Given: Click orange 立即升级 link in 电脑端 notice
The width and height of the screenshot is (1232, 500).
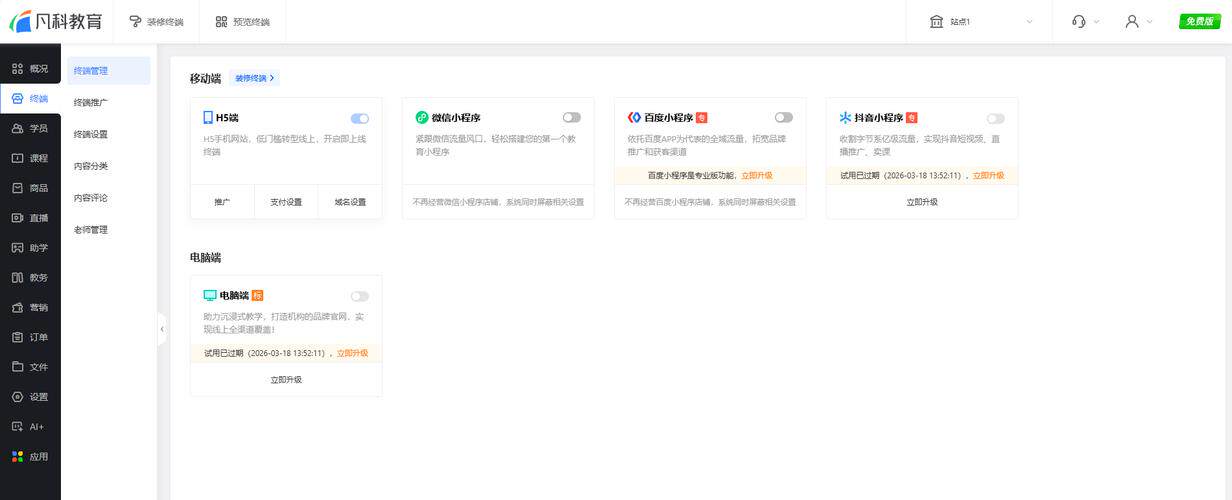Looking at the screenshot, I should [352, 353].
